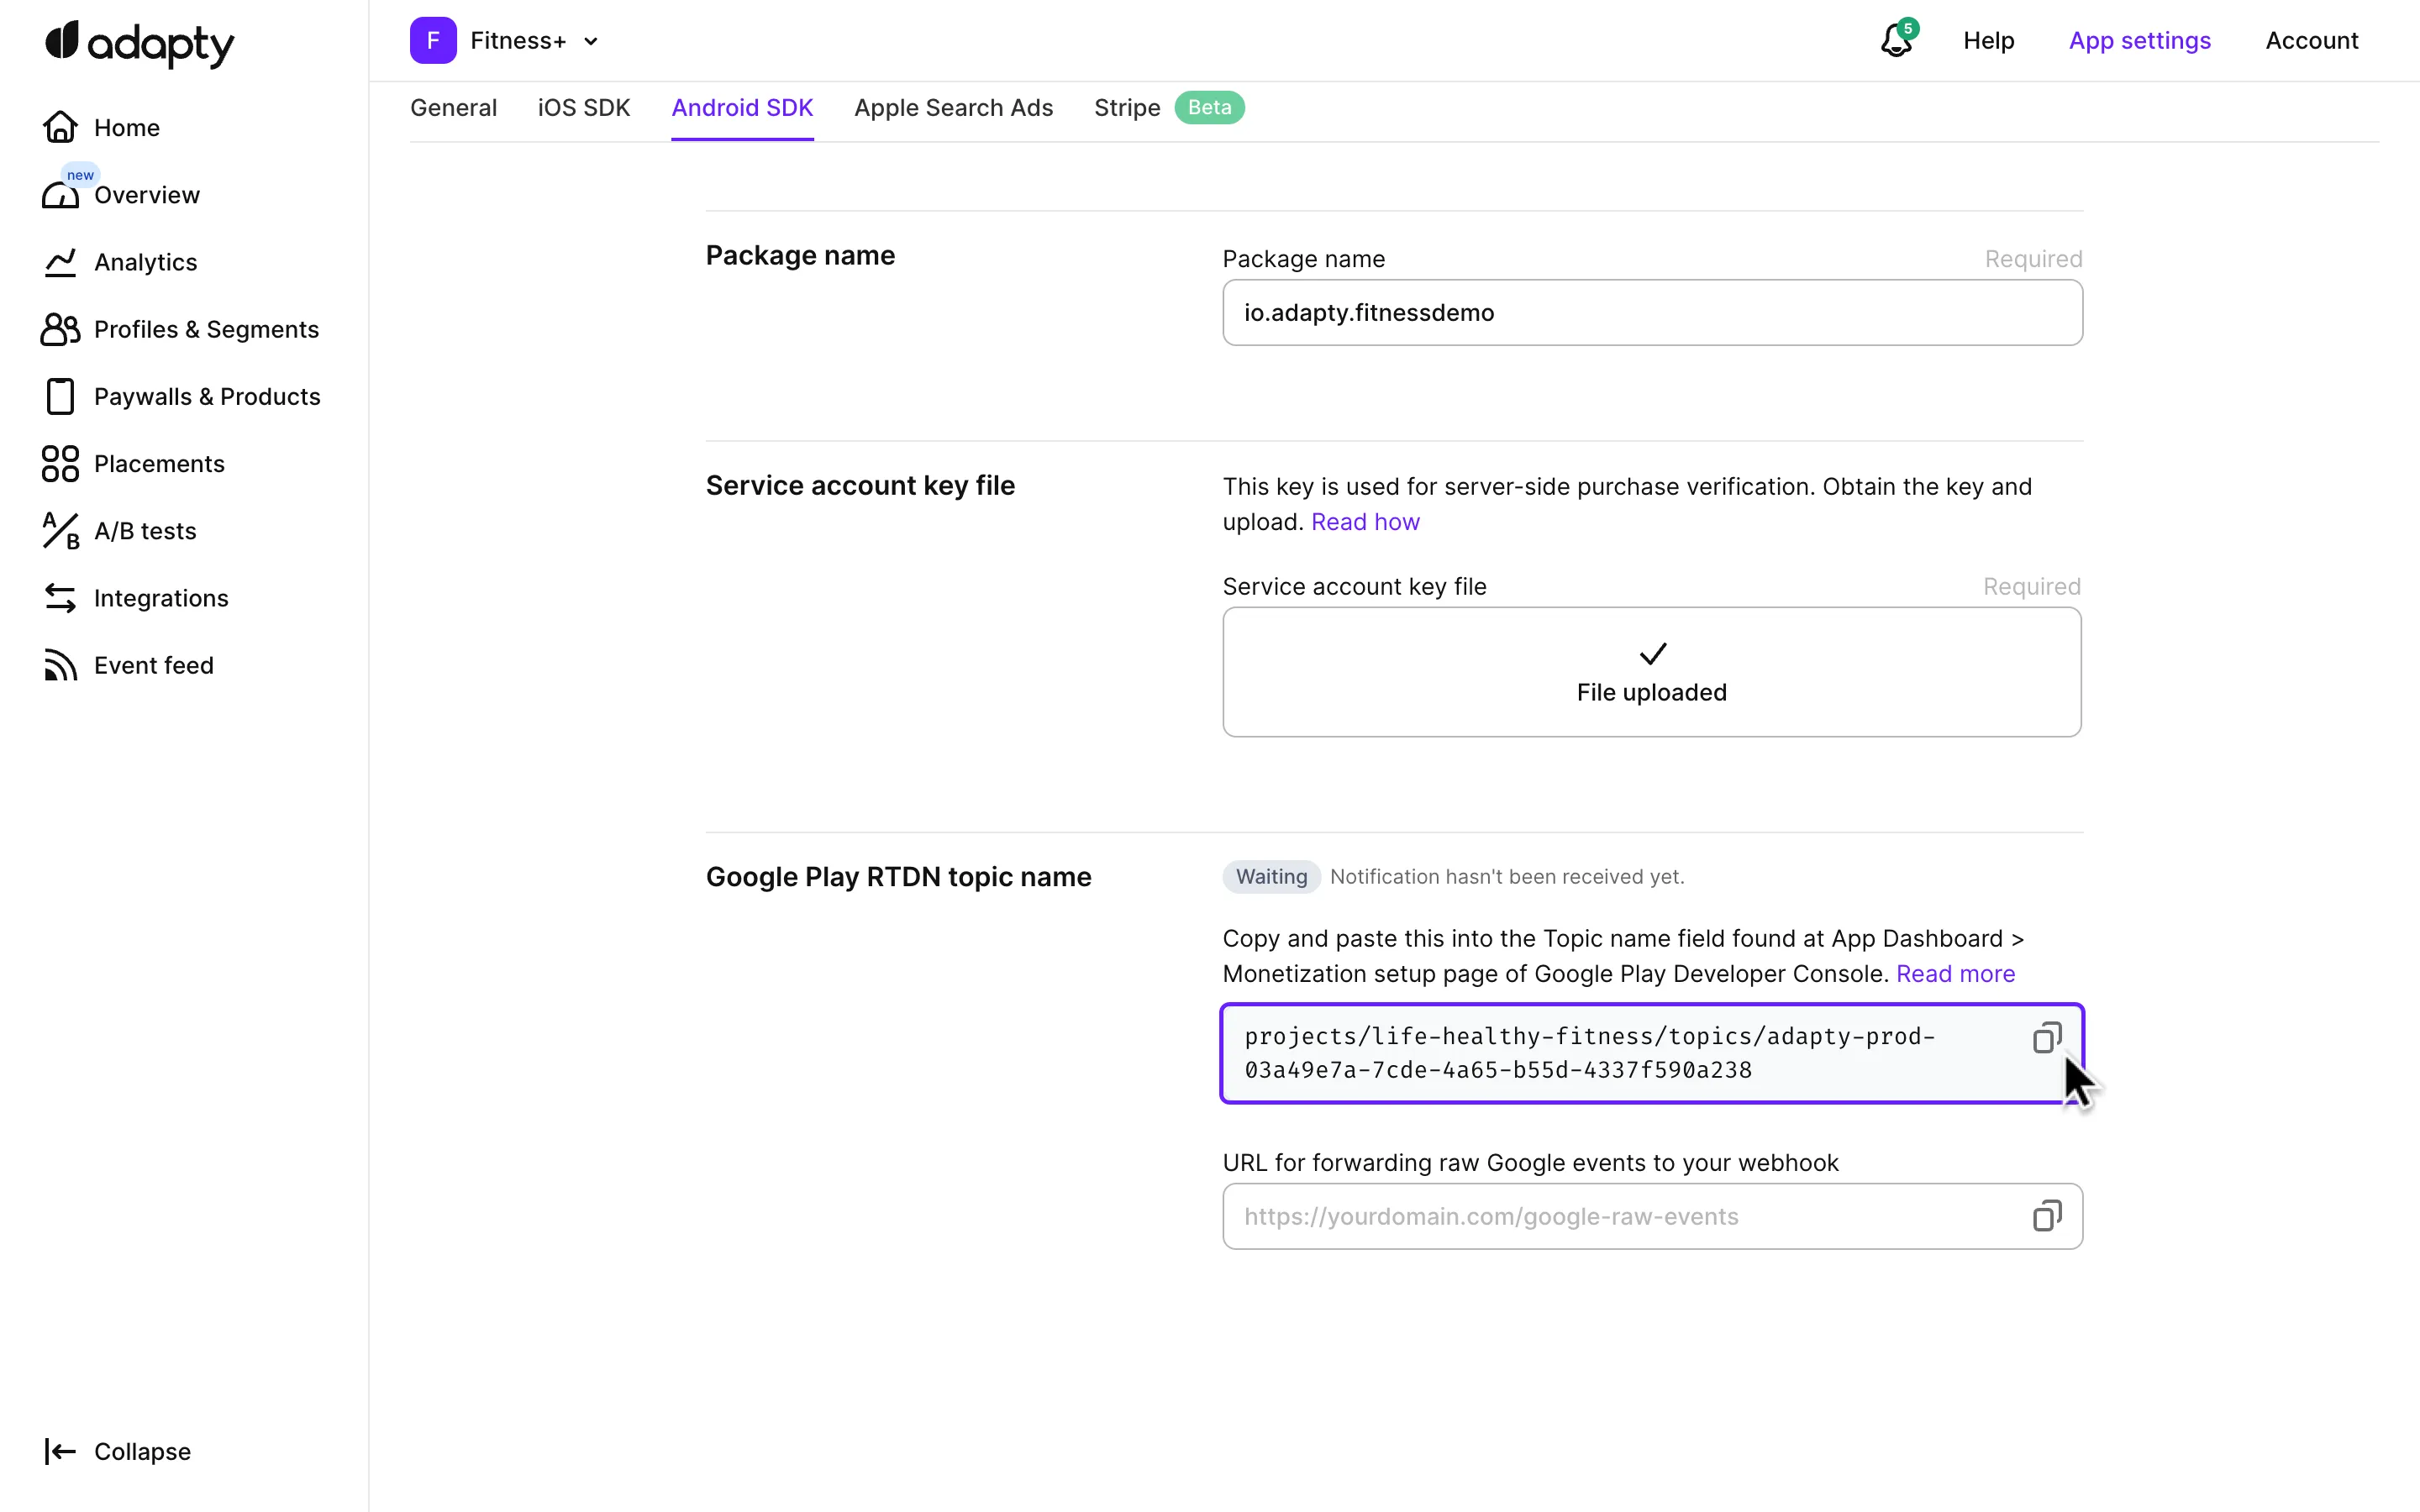Open Home from sidebar icon
The width and height of the screenshot is (2420, 1512).
[60, 127]
